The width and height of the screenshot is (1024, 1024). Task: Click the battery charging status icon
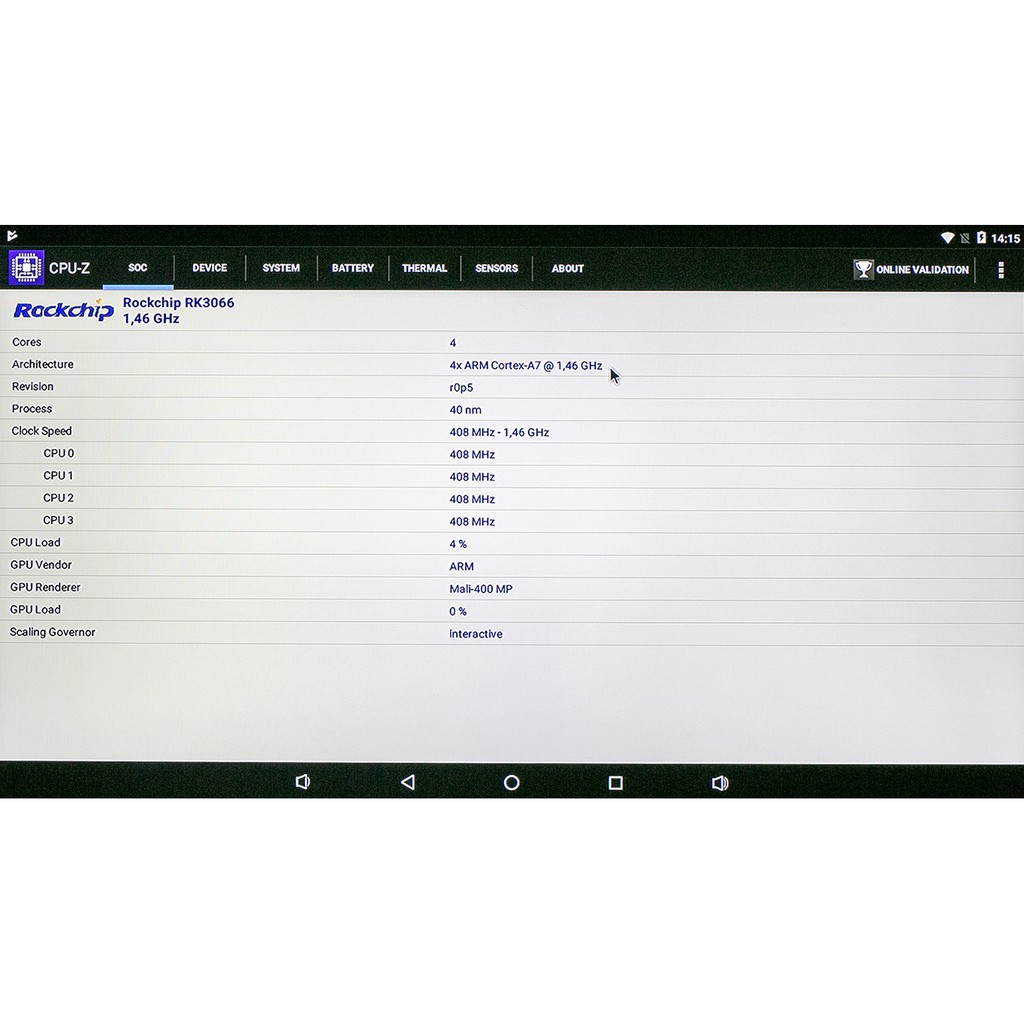pyautogui.click(x=981, y=238)
